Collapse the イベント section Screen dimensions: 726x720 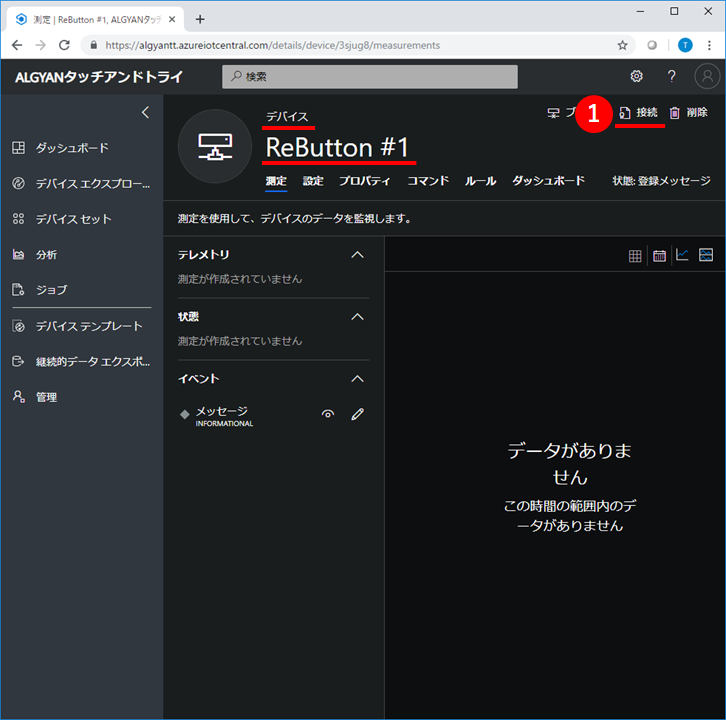[x=357, y=379]
